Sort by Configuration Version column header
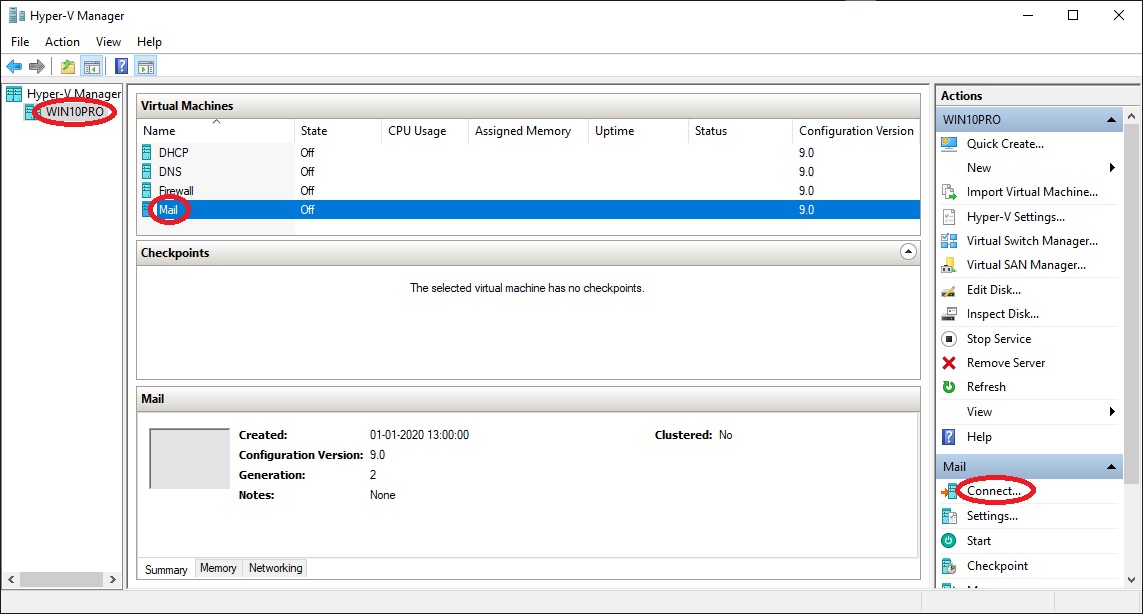1143x614 pixels. (856, 131)
